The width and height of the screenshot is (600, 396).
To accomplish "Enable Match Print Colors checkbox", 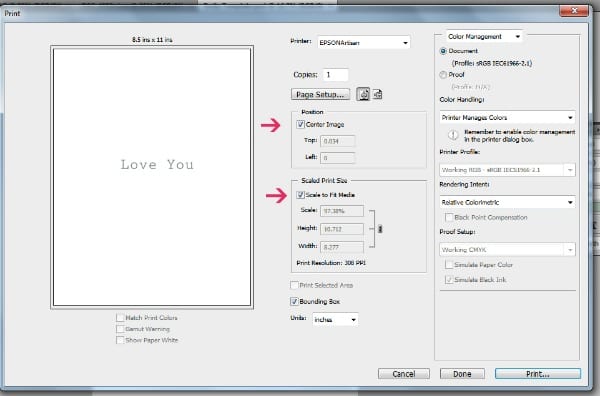I will coord(120,318).
